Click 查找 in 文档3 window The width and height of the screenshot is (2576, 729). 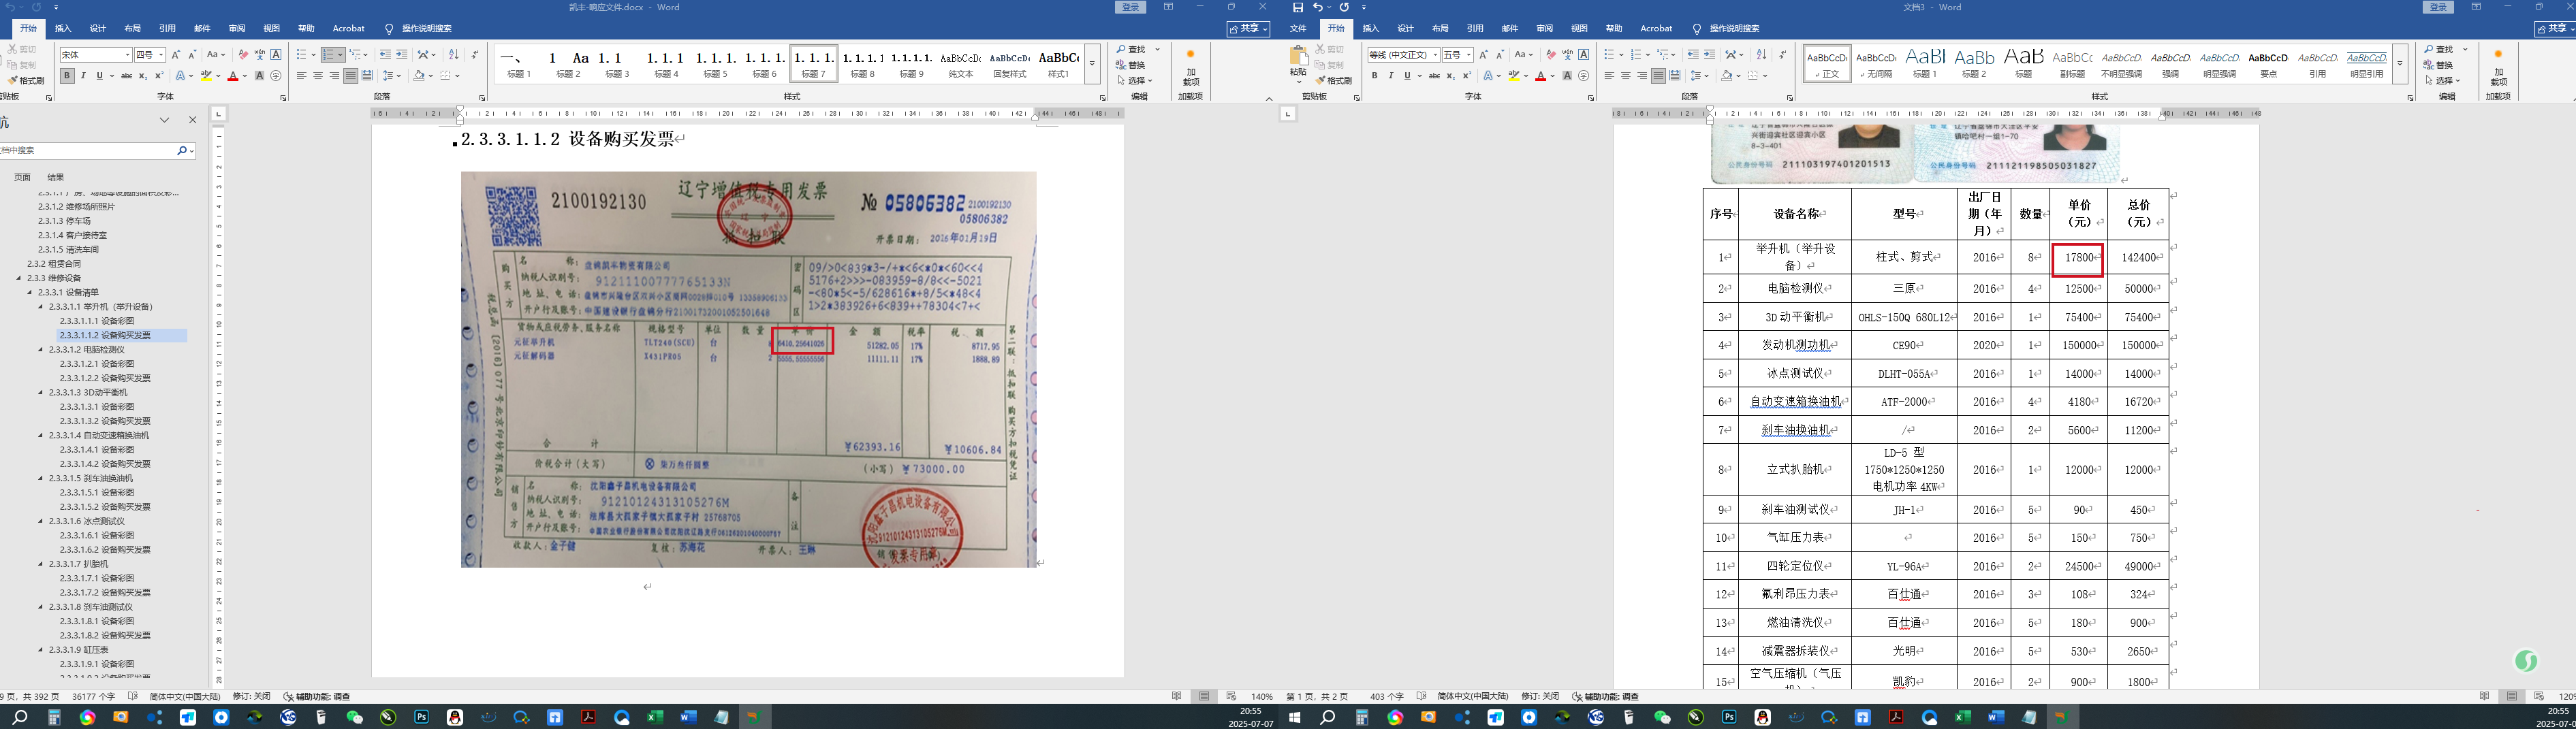(2439, 49)
